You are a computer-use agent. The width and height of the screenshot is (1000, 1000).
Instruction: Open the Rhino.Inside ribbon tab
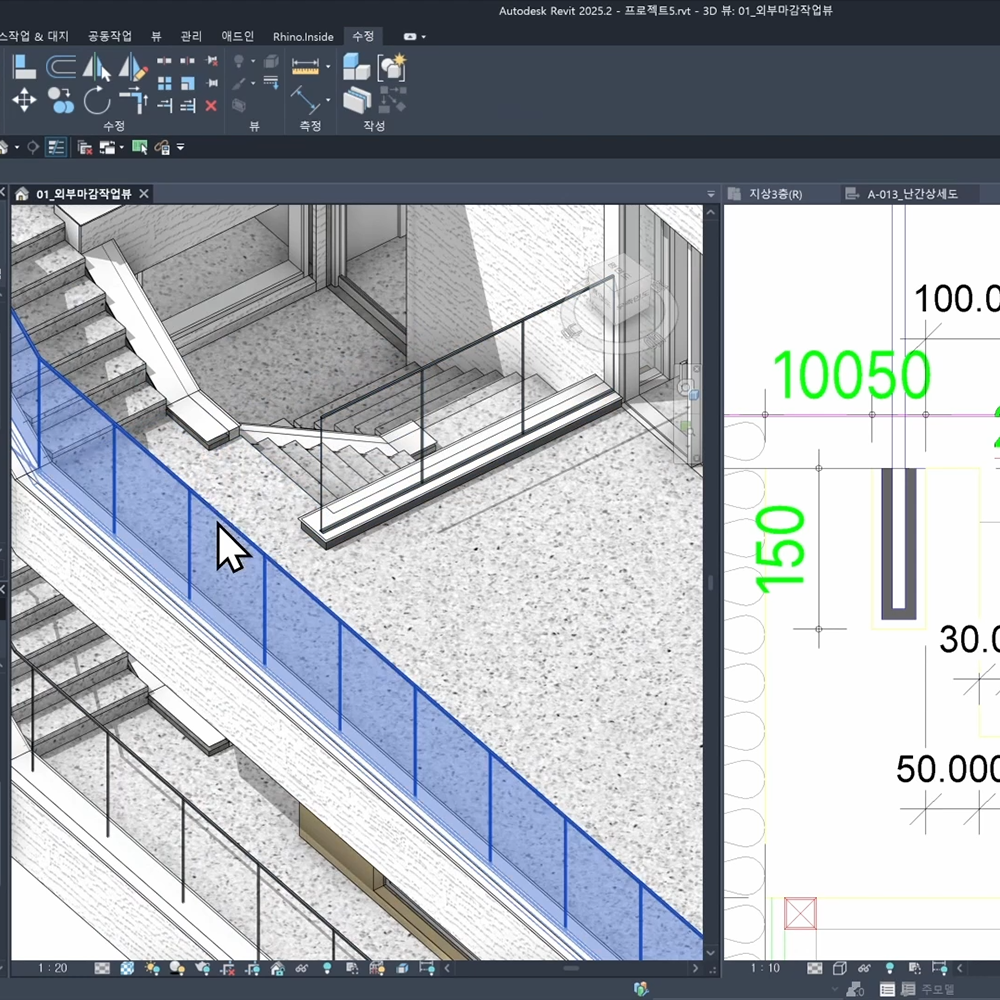coord(304,36)
